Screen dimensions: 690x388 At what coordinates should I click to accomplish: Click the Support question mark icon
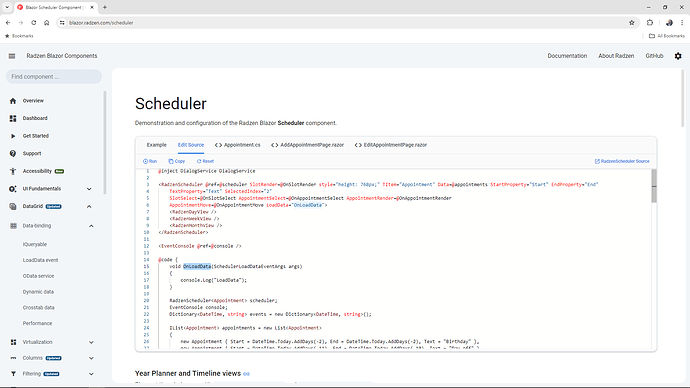coord(13,154)
